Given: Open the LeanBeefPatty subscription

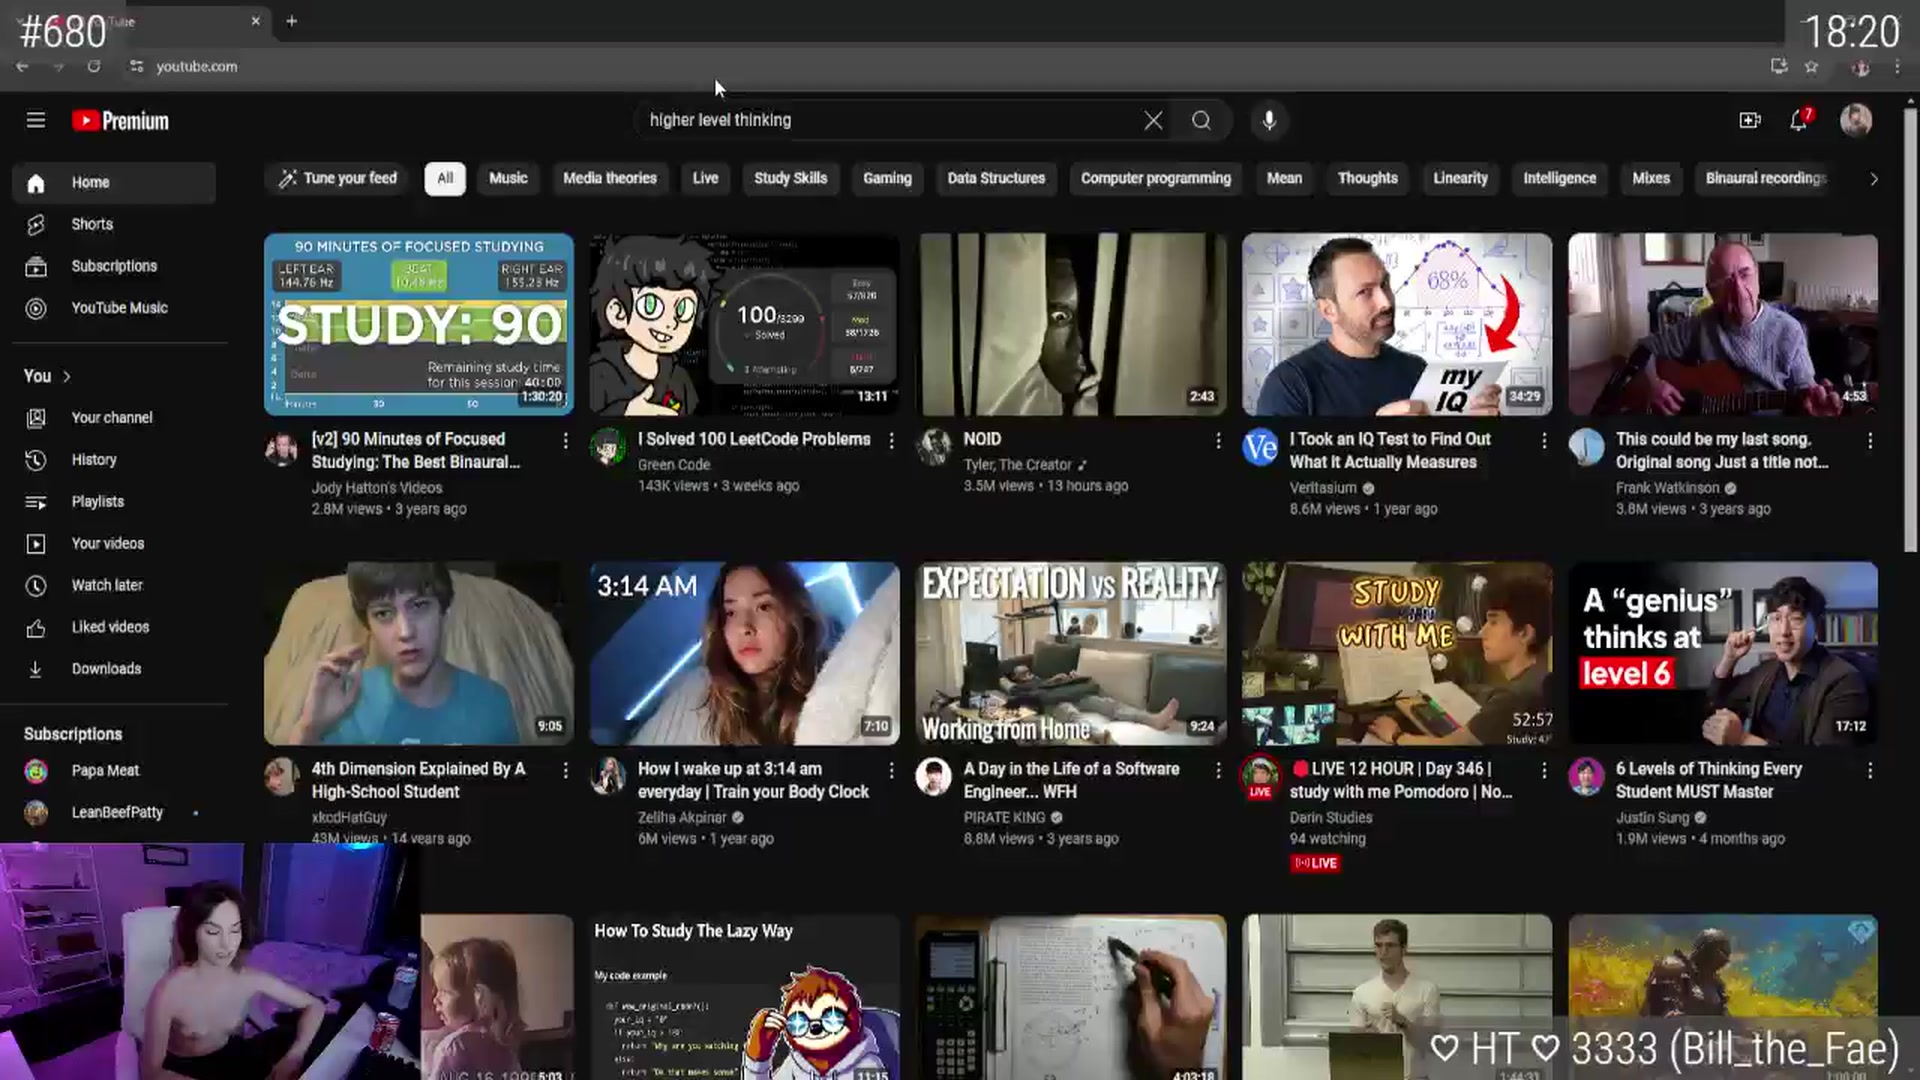Looking at the screenshot, I should tap(114, 813).
